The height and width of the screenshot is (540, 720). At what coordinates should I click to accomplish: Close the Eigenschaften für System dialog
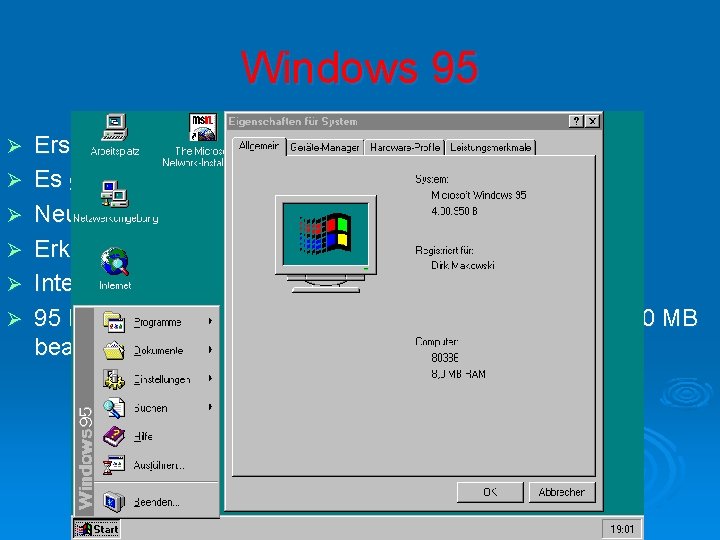(592, 121)
